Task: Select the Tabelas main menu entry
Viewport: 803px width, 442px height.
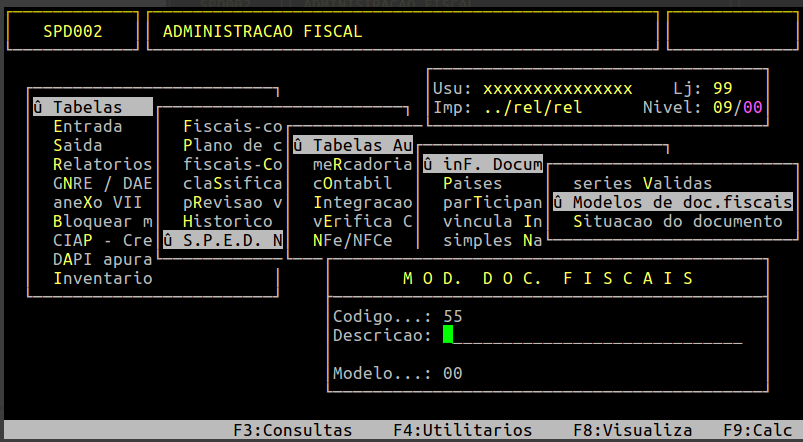Action: (93, 107)
